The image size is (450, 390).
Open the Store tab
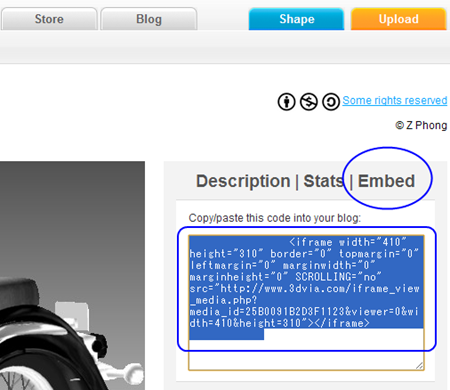pyautogui.click(x=49, y=19)
